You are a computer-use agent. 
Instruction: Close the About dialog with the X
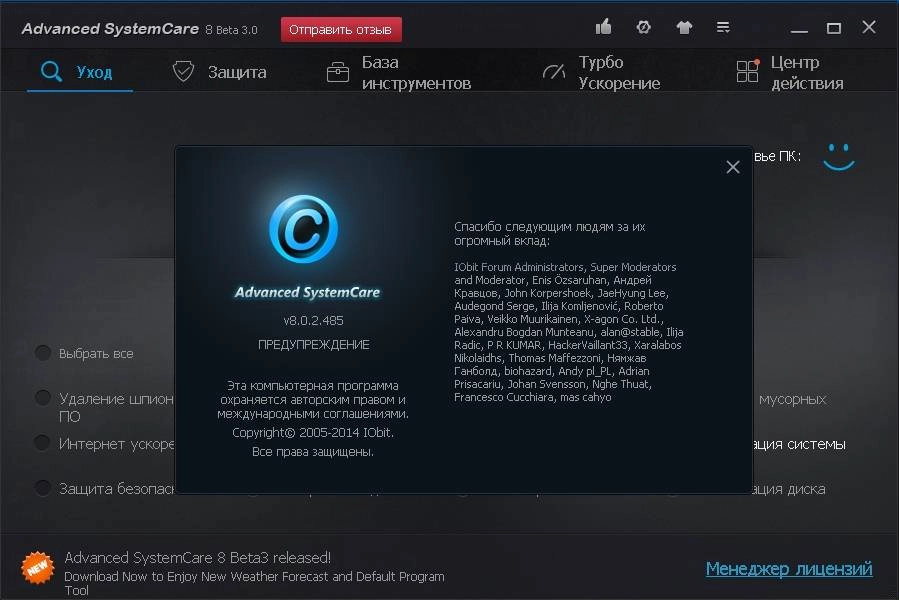point(733,167)
